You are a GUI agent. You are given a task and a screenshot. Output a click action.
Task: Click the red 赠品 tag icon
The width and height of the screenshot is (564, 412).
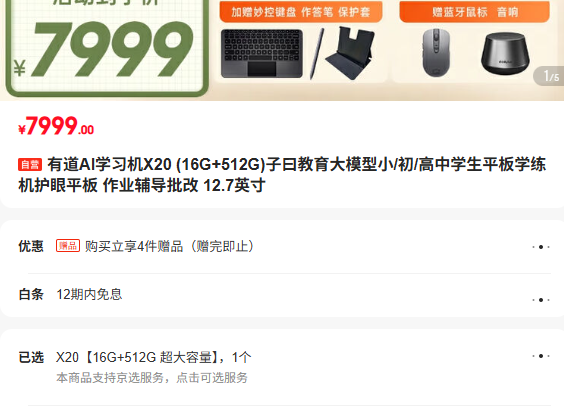(x=68, y=246)
